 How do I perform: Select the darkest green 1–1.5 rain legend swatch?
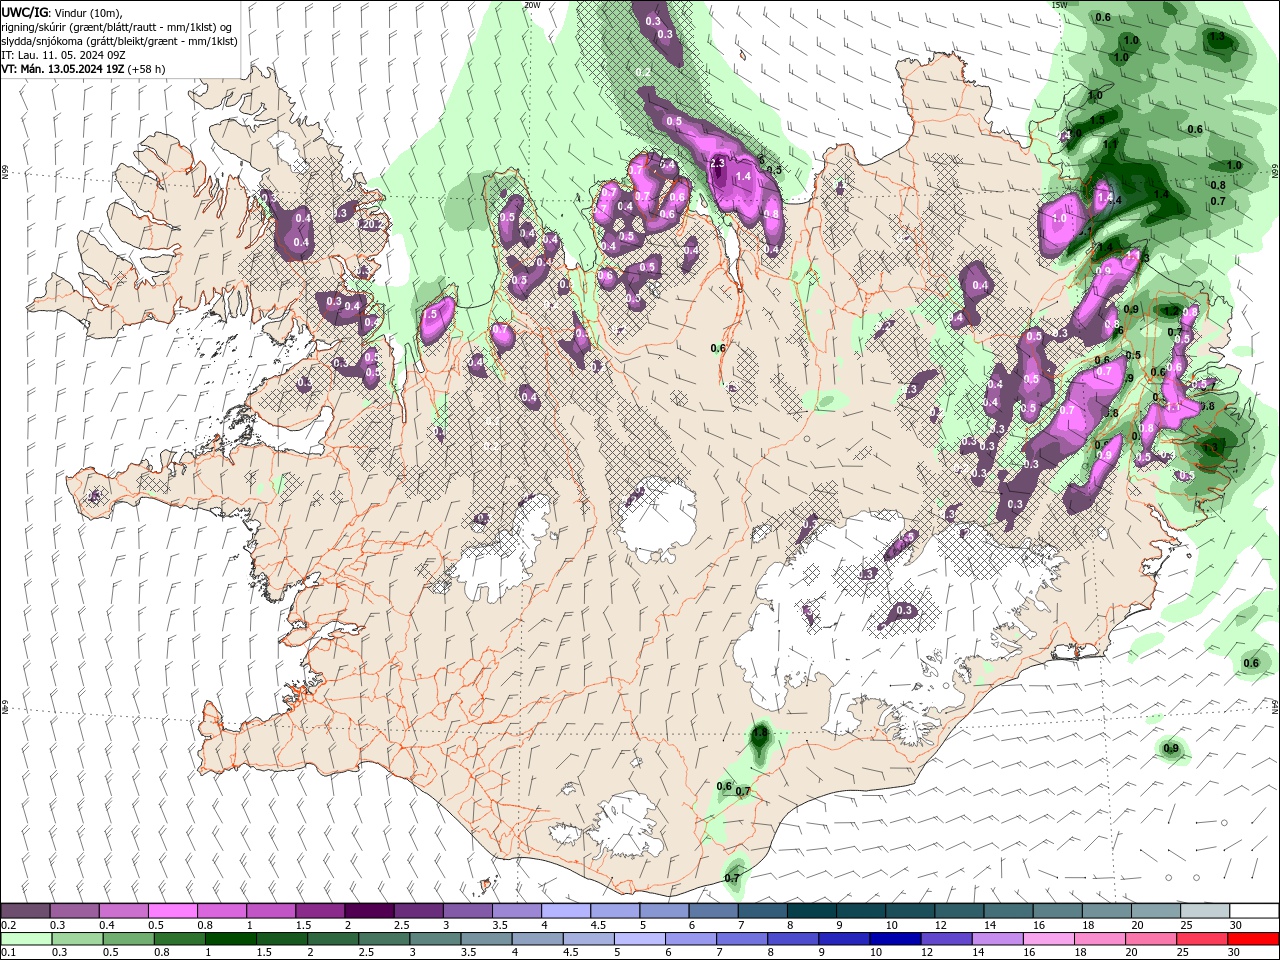coord(232,939)
